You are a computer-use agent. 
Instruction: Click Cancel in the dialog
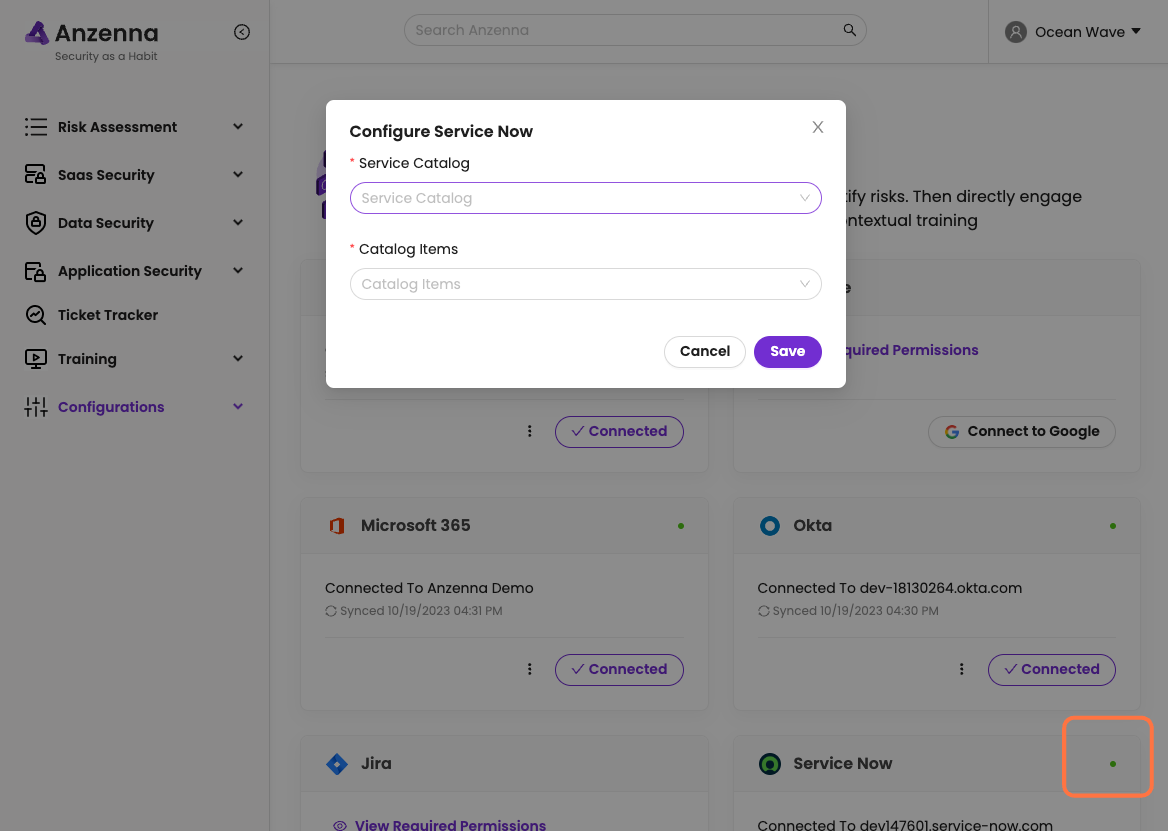tap(704, 351)
